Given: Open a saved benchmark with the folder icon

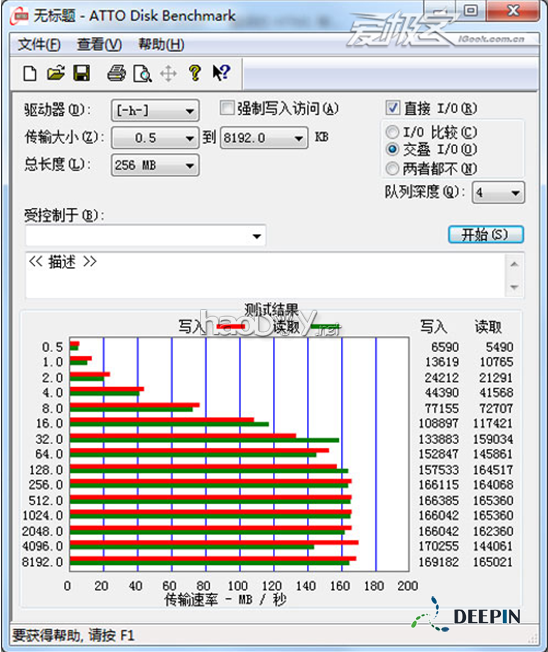Looking at the screenshot, I should click(x=55, y=74).
